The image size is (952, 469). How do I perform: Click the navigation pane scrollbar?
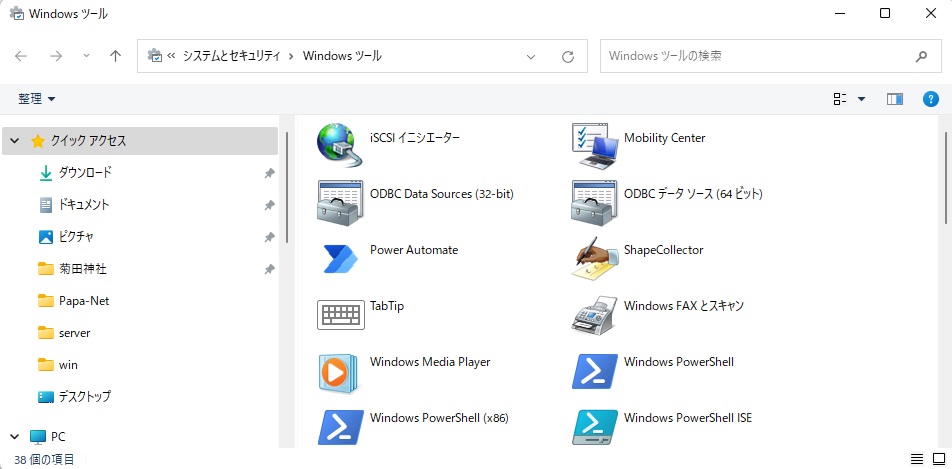pos(287,188)
